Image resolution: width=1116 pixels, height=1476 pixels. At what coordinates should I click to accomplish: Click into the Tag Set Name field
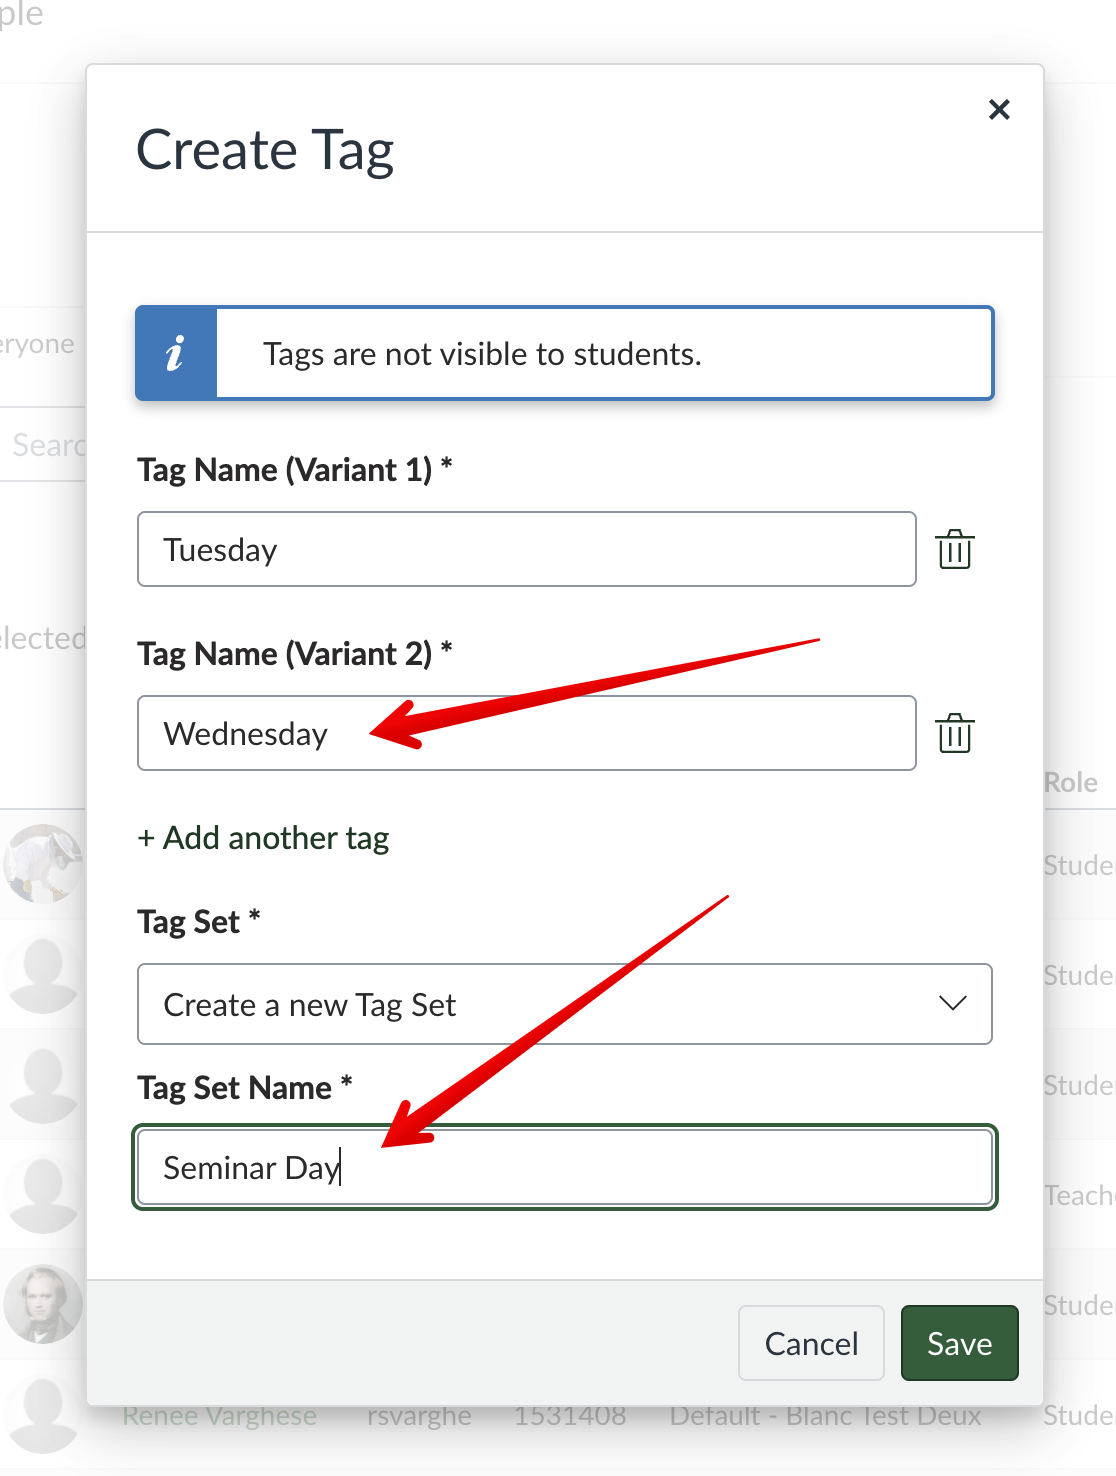tap(564, 1167)
